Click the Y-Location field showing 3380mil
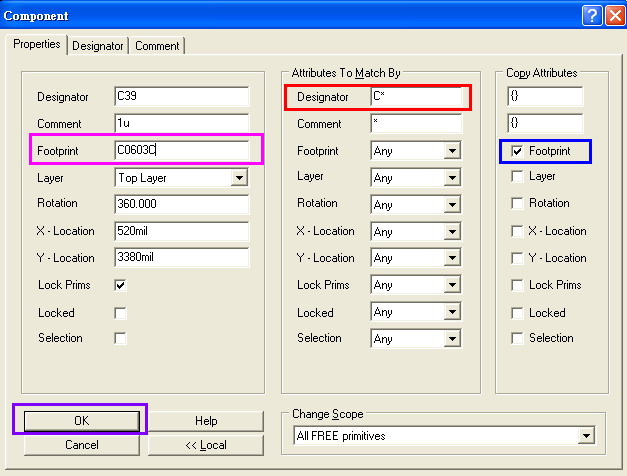Image resolution: width=627 pixels, height=476 pixels. 182,257
